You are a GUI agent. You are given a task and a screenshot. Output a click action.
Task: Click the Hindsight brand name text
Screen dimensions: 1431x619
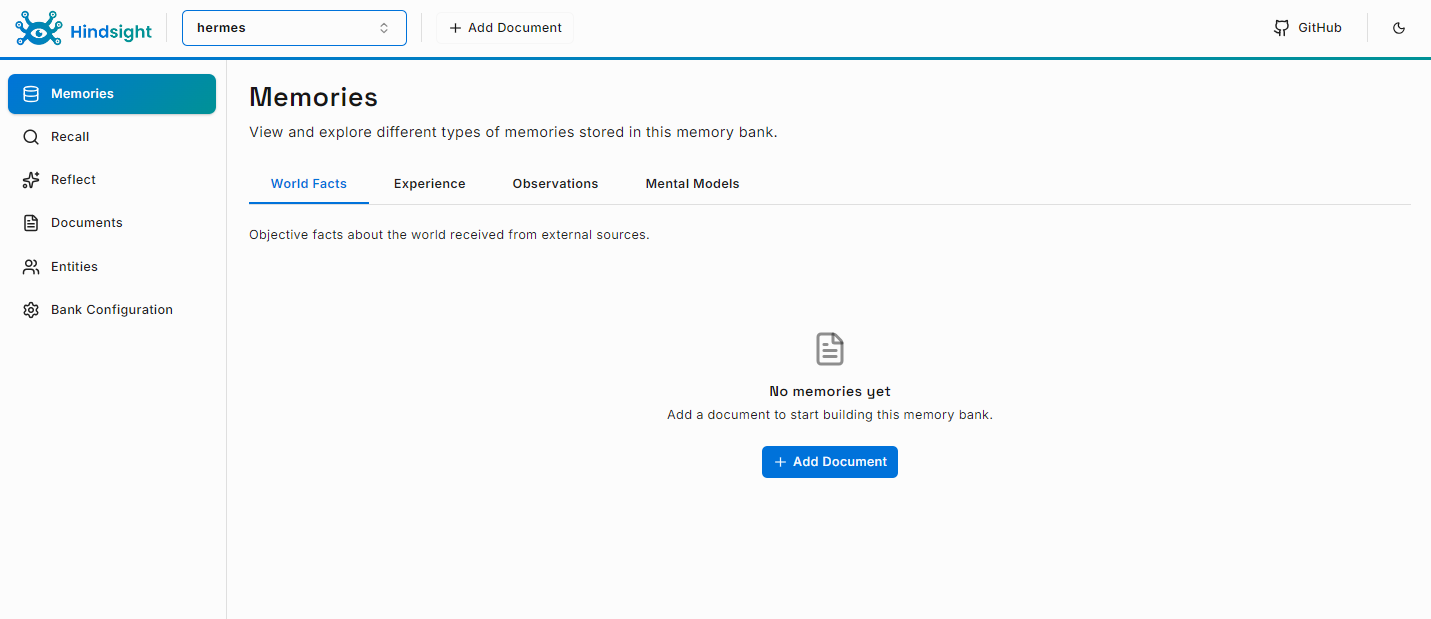tap(111, 32)
